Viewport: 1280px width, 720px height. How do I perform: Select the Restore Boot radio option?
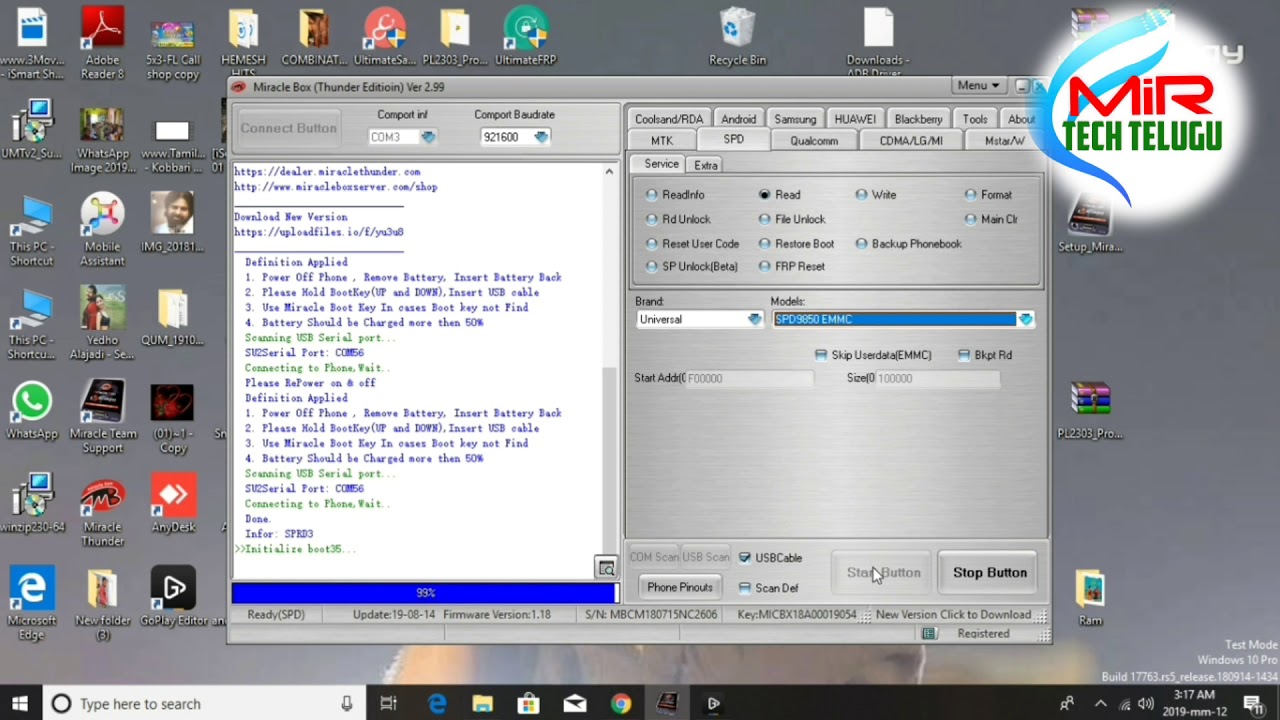(796, 244)
